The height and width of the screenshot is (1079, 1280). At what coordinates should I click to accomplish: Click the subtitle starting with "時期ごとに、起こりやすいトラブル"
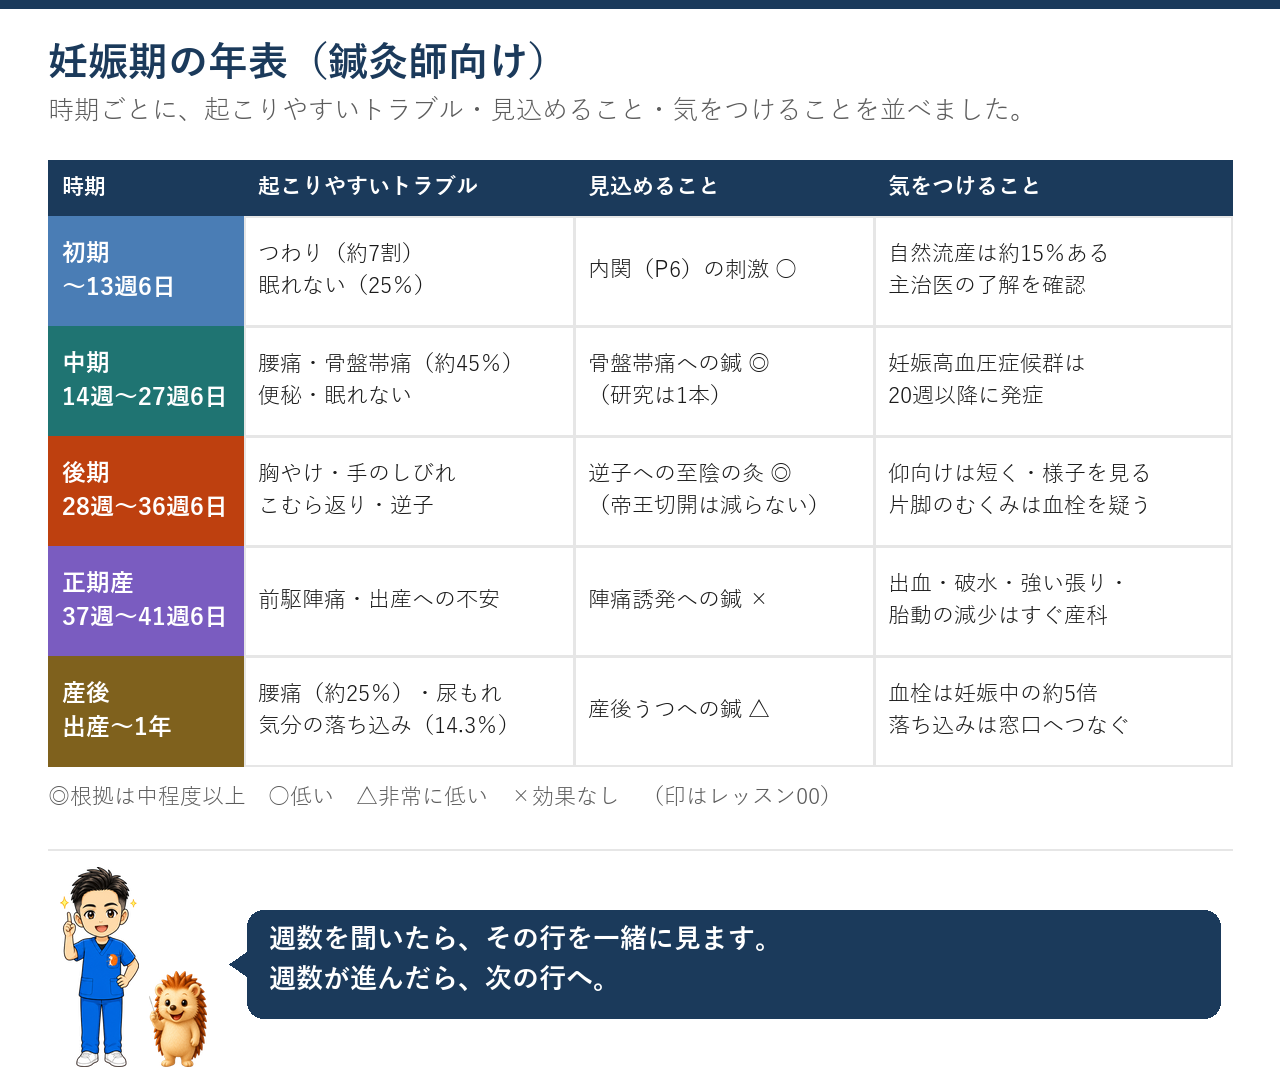click(x=538, y=109)
